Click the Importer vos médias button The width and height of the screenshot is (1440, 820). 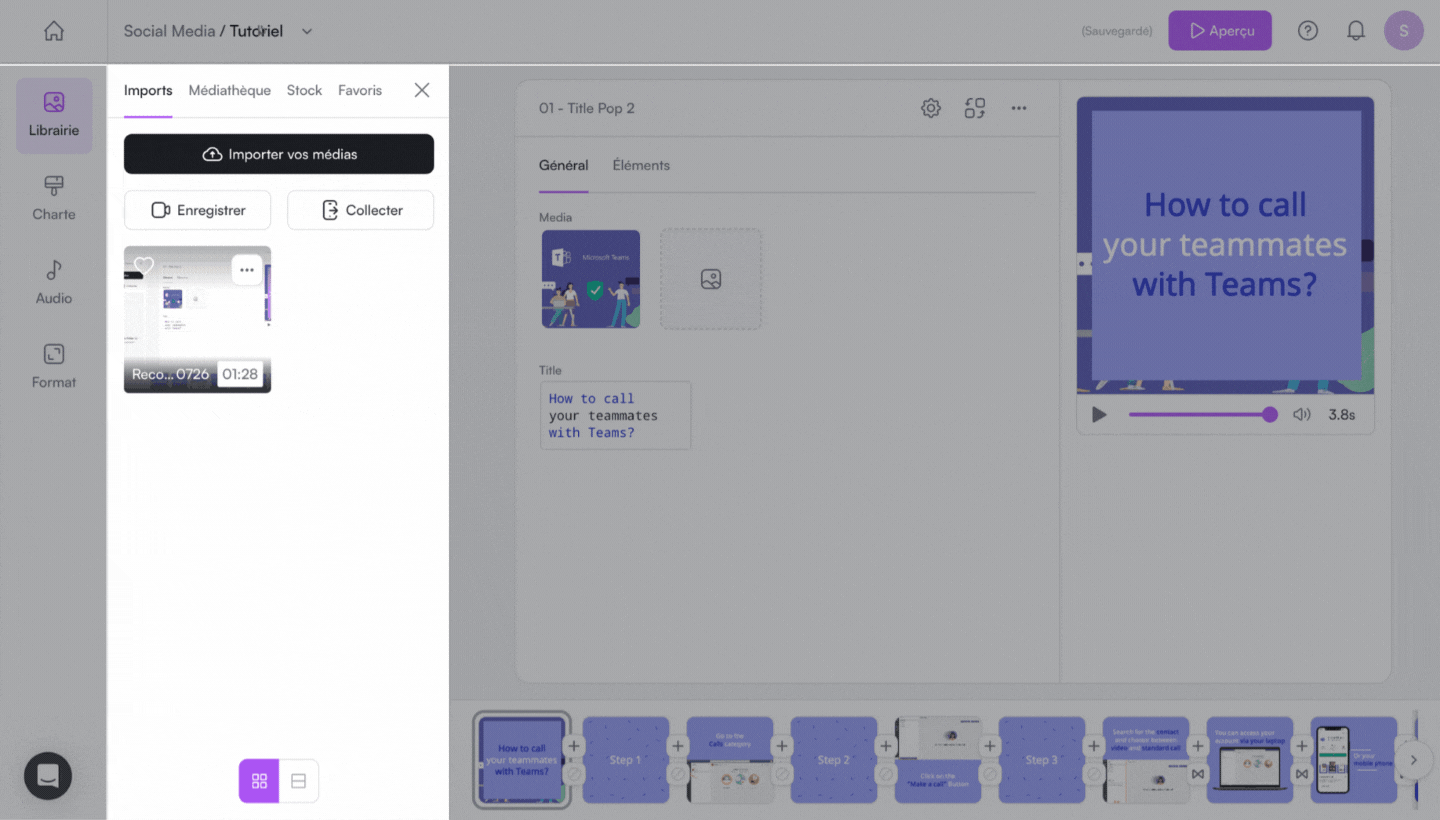pyautogui.click(x=279, y=154)
